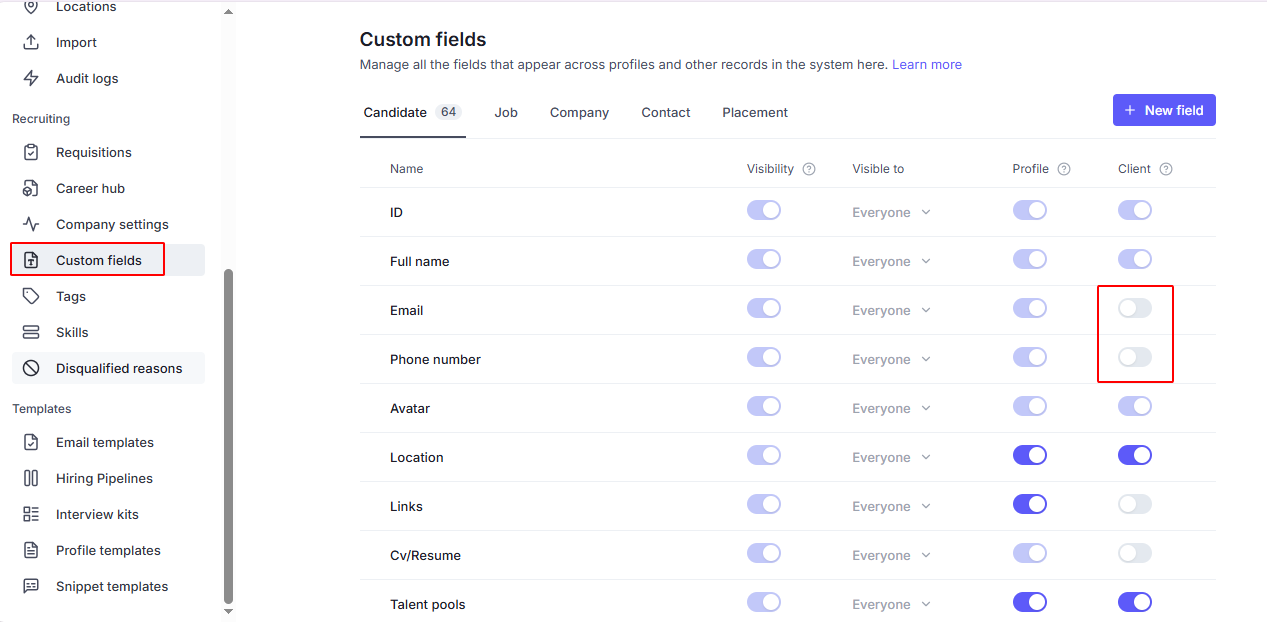Open Visible to dropdown for Phone number
Image resolution: width=1267 pixels, height=622 pixels.
(891, 360)
